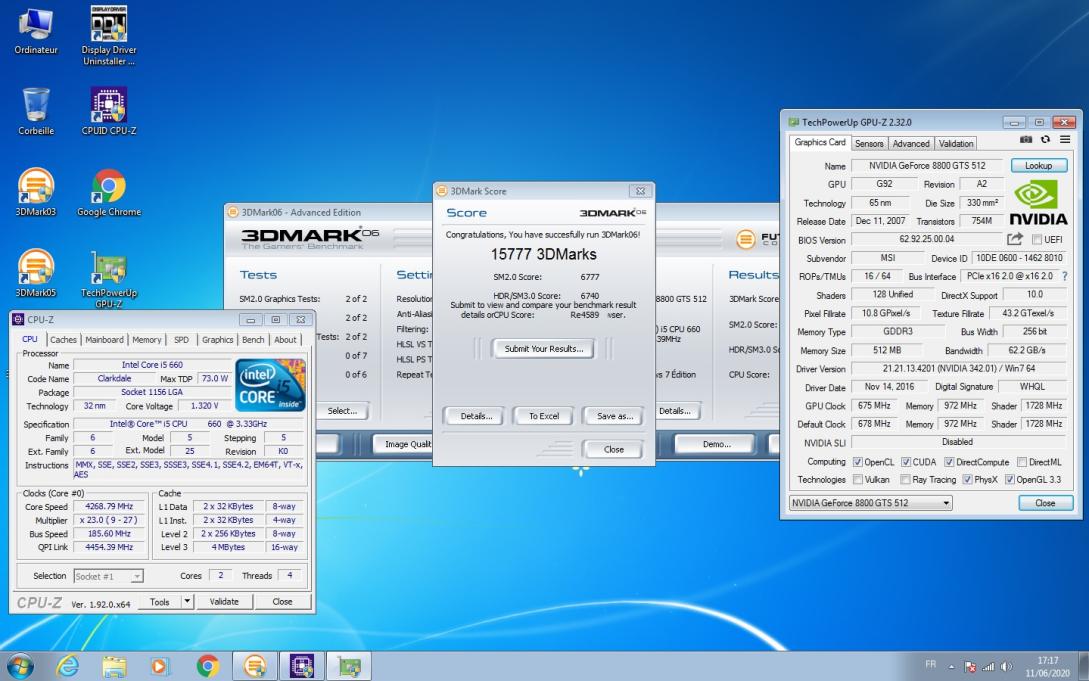Launch Chrome from the taskbar
The height and width of the screenshot is (681, 1089).
pyautogui.click(x=207, y=666)
